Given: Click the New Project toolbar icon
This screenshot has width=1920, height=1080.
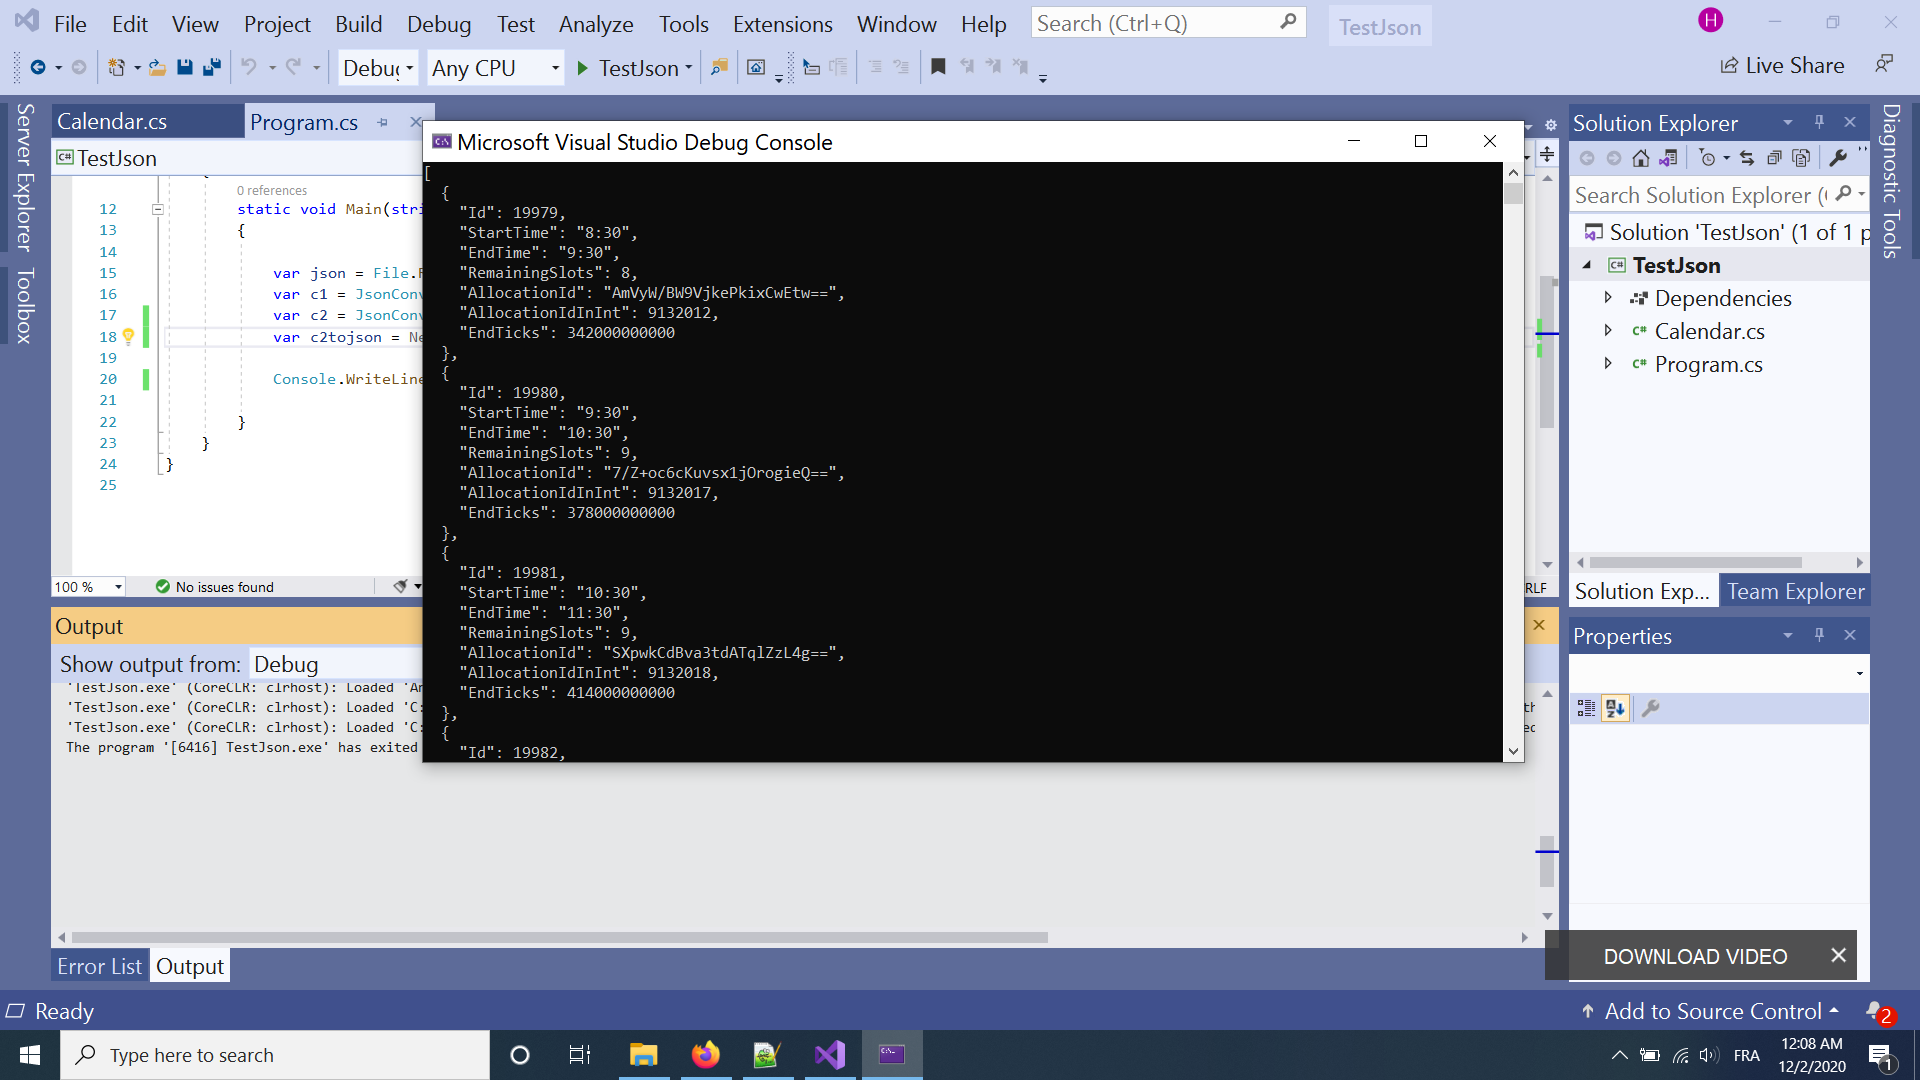Looking at the screenshot, I should 117,67.
